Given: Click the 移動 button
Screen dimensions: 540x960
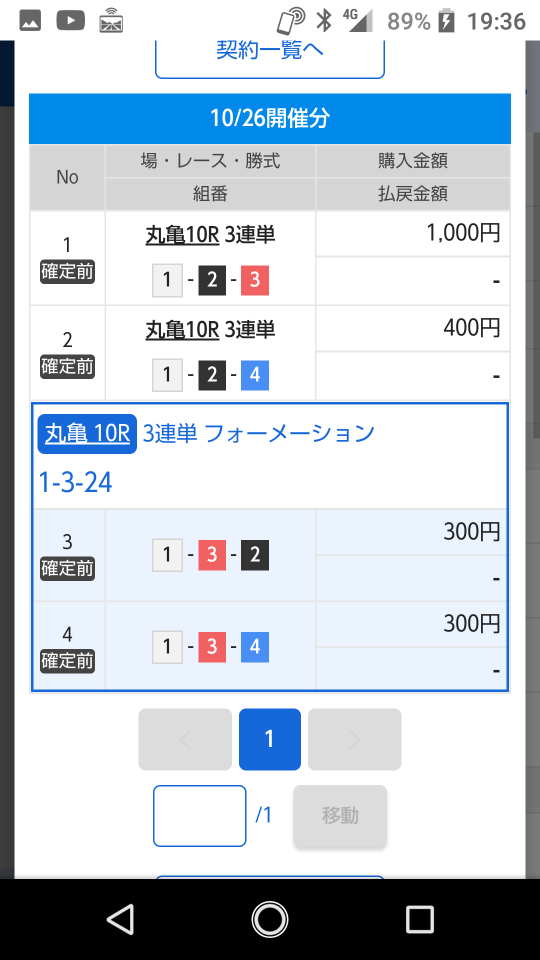Looking at the screenshot, I should point(340,816).
